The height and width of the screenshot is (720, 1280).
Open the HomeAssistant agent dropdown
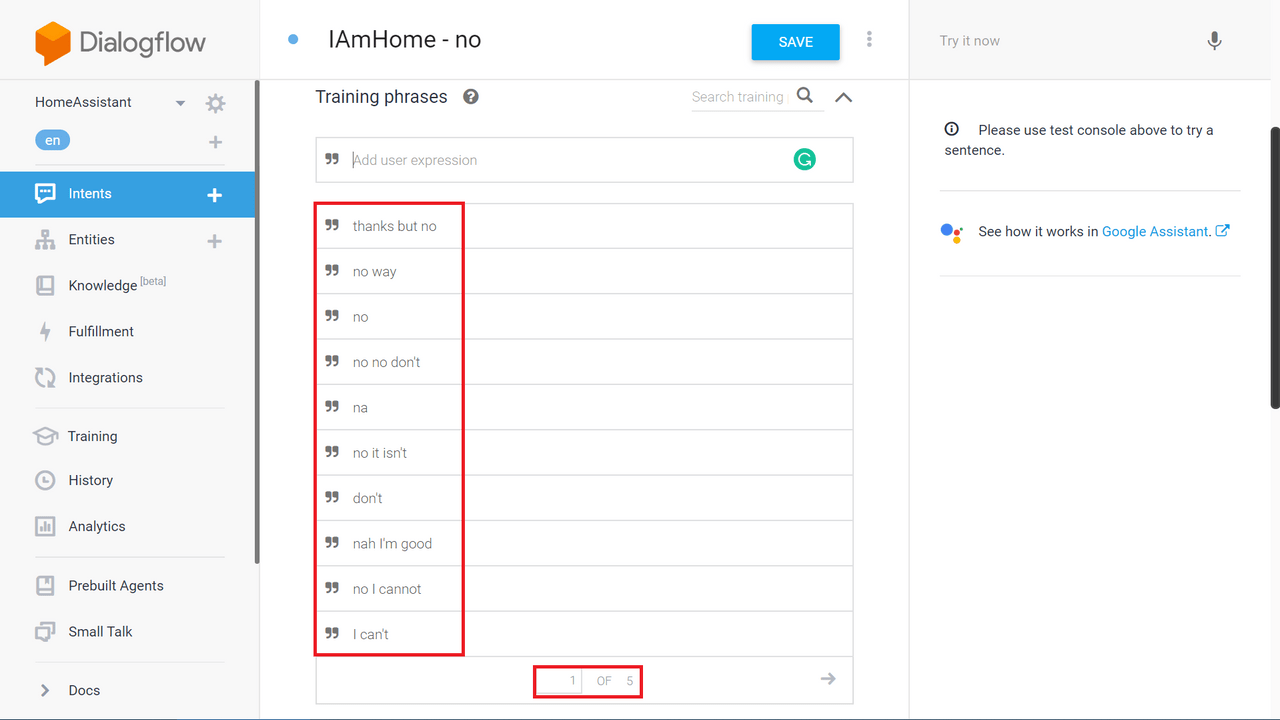coord(180,103)
